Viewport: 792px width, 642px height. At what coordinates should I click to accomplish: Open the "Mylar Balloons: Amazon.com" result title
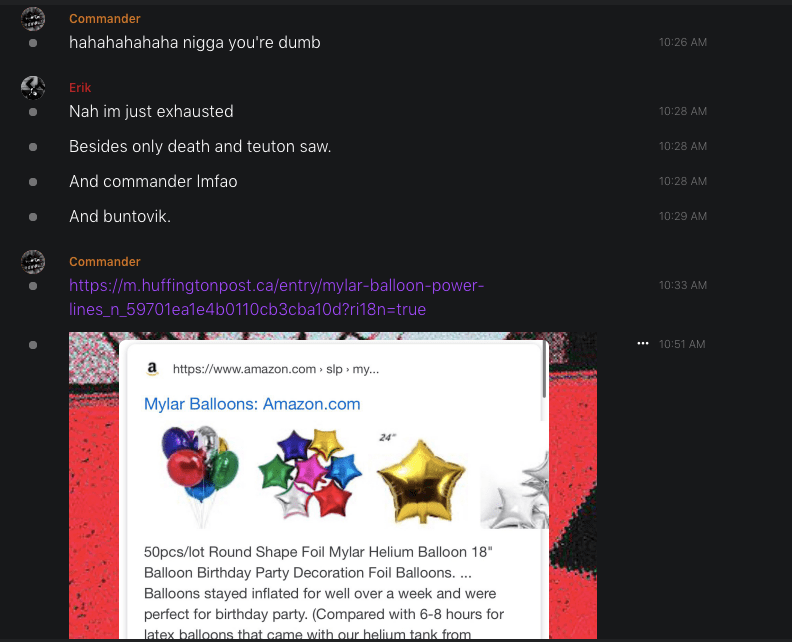tap(252, 404)
